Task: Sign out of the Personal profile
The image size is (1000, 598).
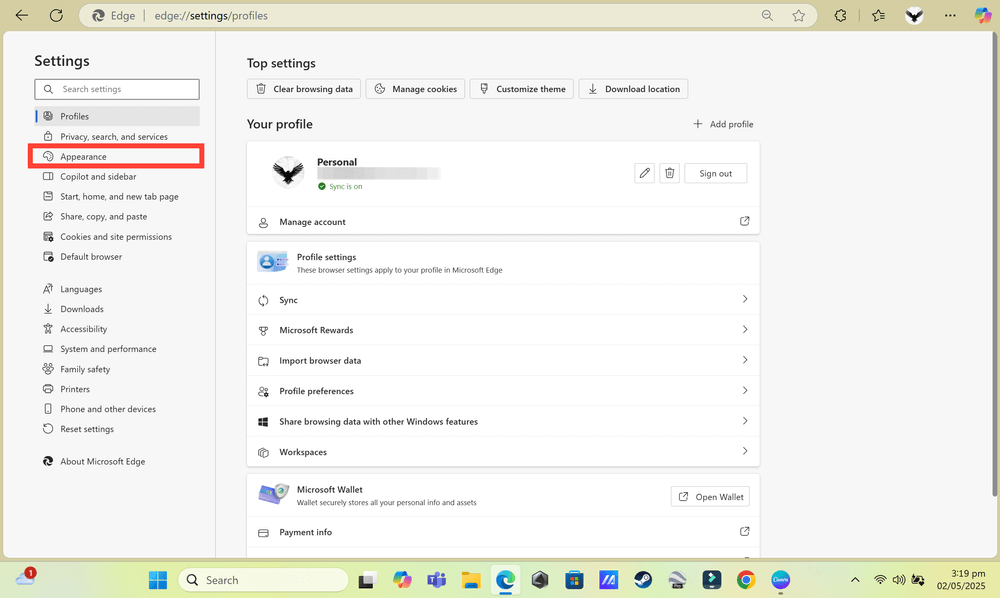Action: tap(716, 173)
